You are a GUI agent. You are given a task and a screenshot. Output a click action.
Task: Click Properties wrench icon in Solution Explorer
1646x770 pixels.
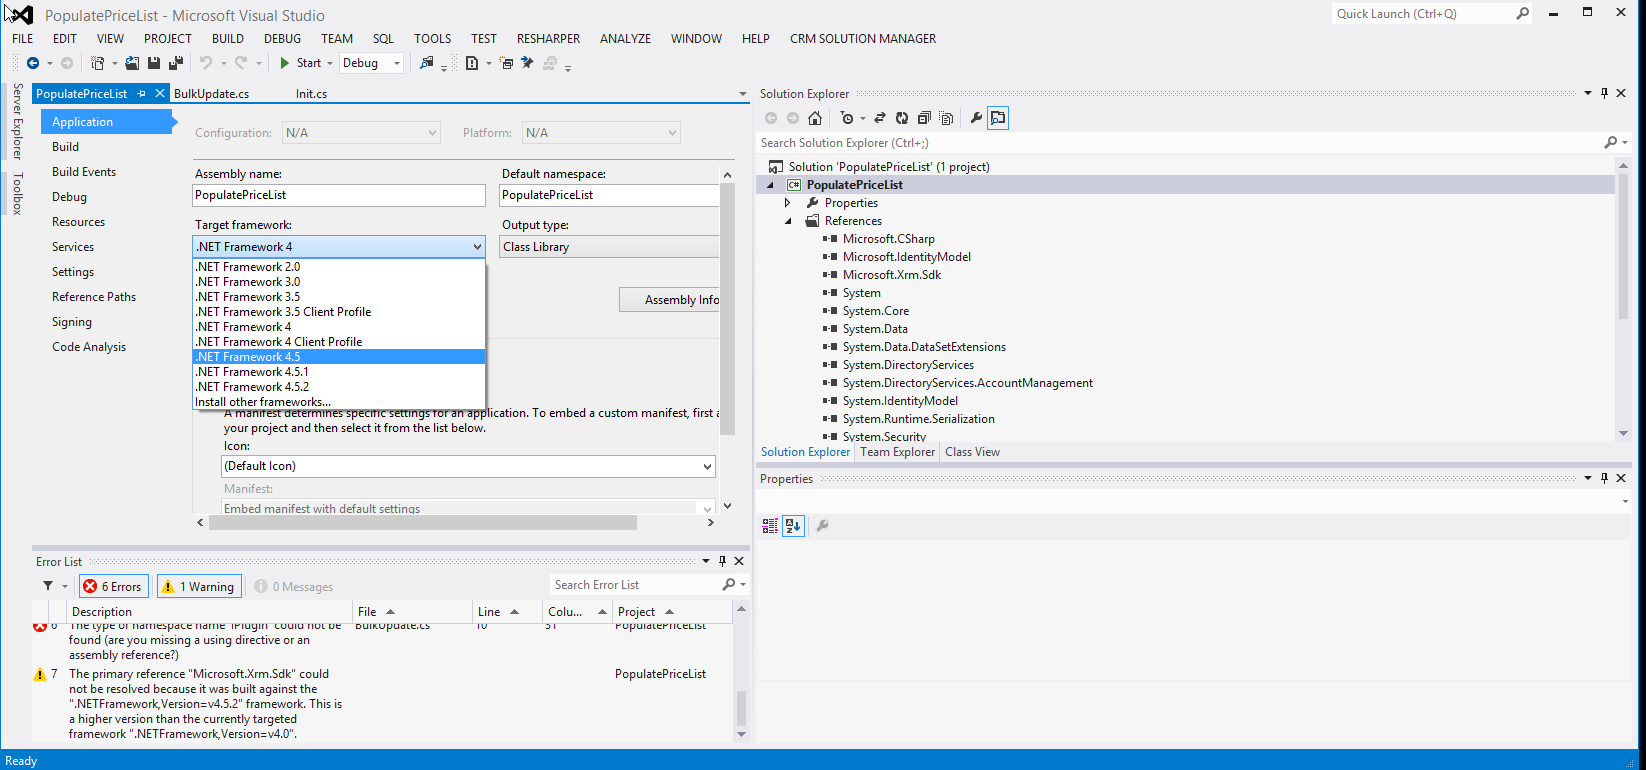(x=976, y=118)
